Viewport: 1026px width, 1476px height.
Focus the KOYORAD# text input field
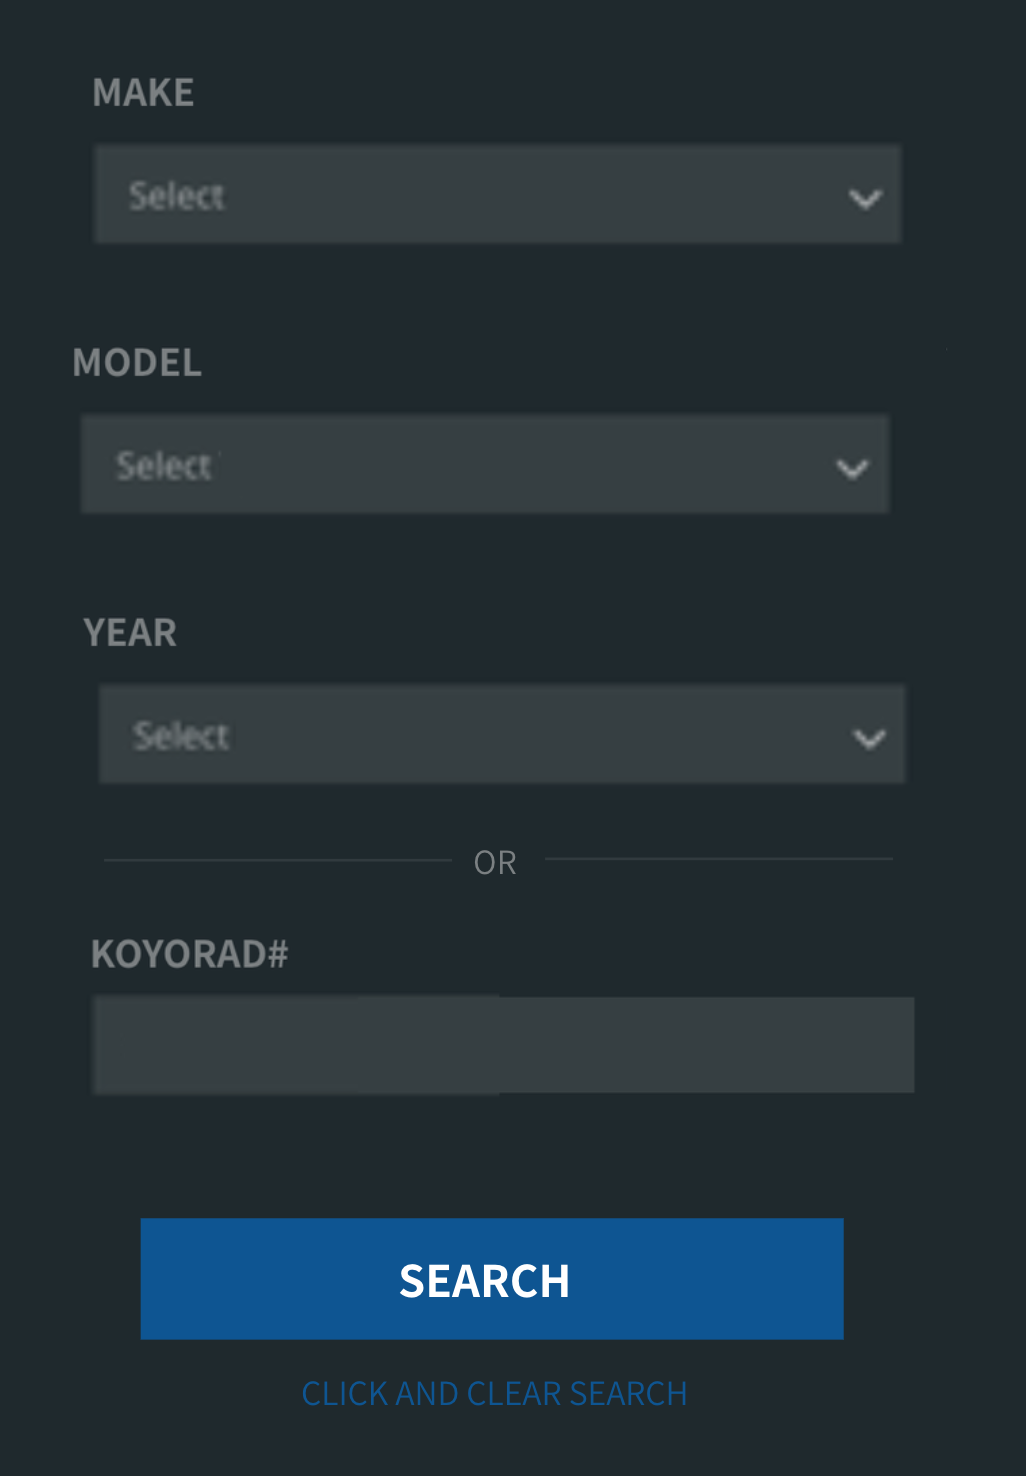coord(503,1045)
